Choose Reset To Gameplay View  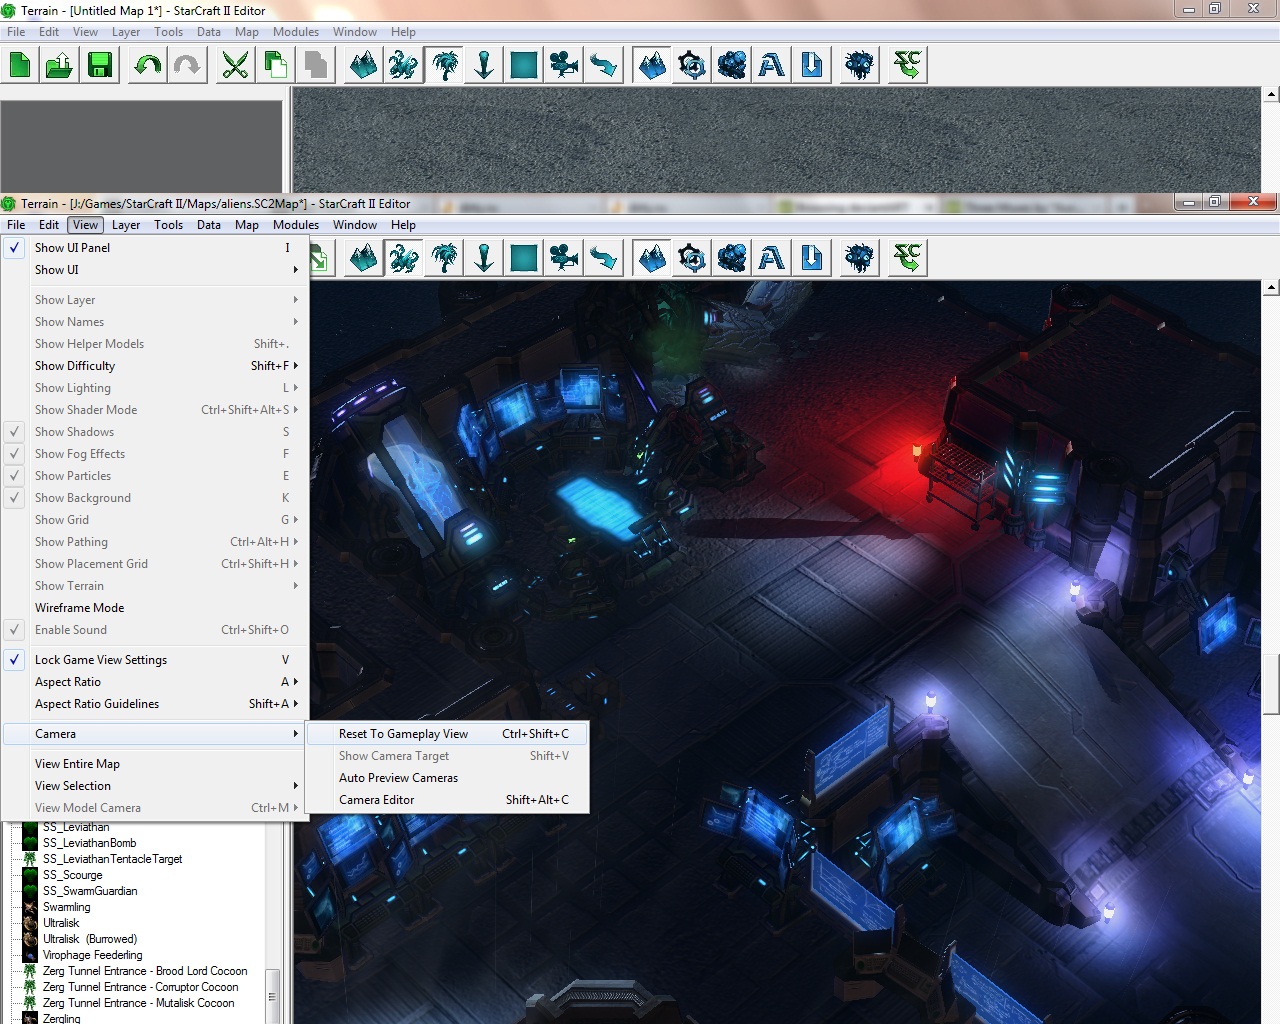(403, 734)
